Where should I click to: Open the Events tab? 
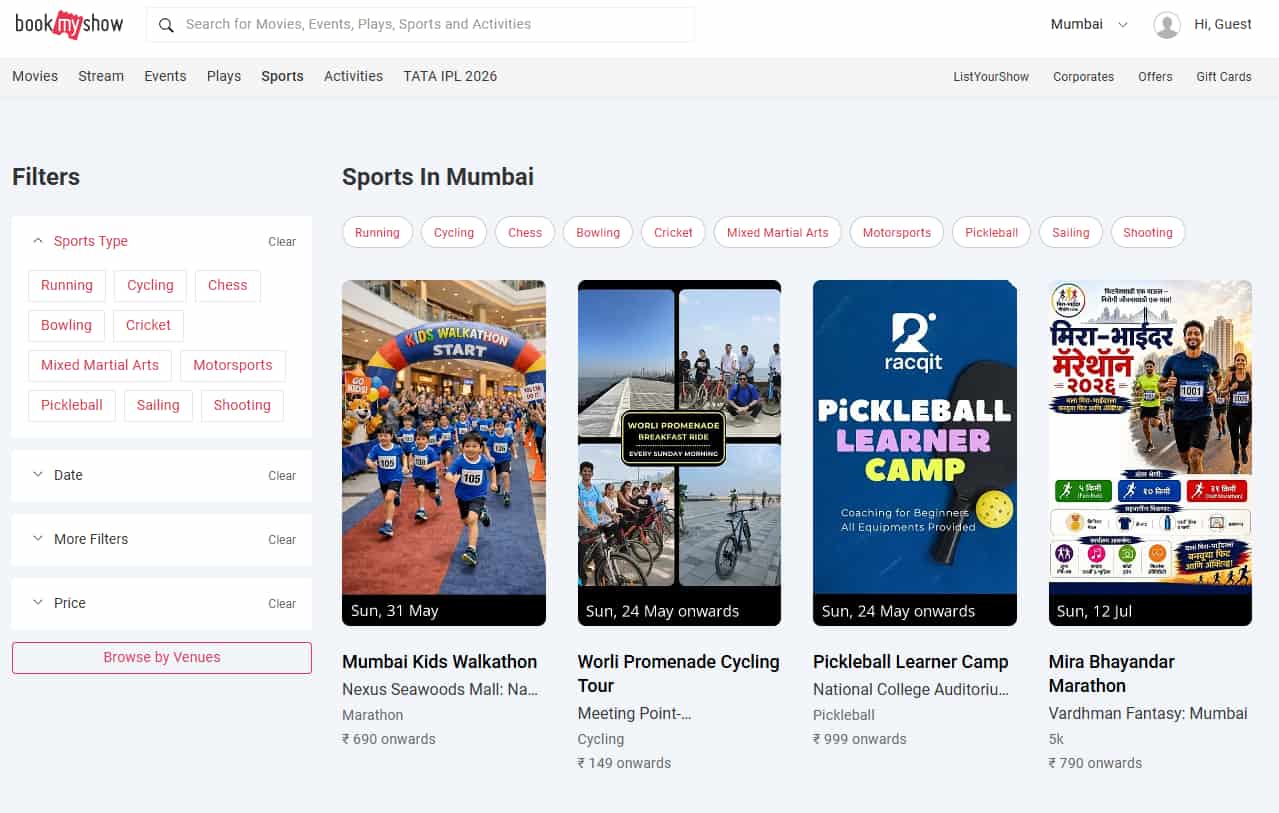click(x=165, y=76)
